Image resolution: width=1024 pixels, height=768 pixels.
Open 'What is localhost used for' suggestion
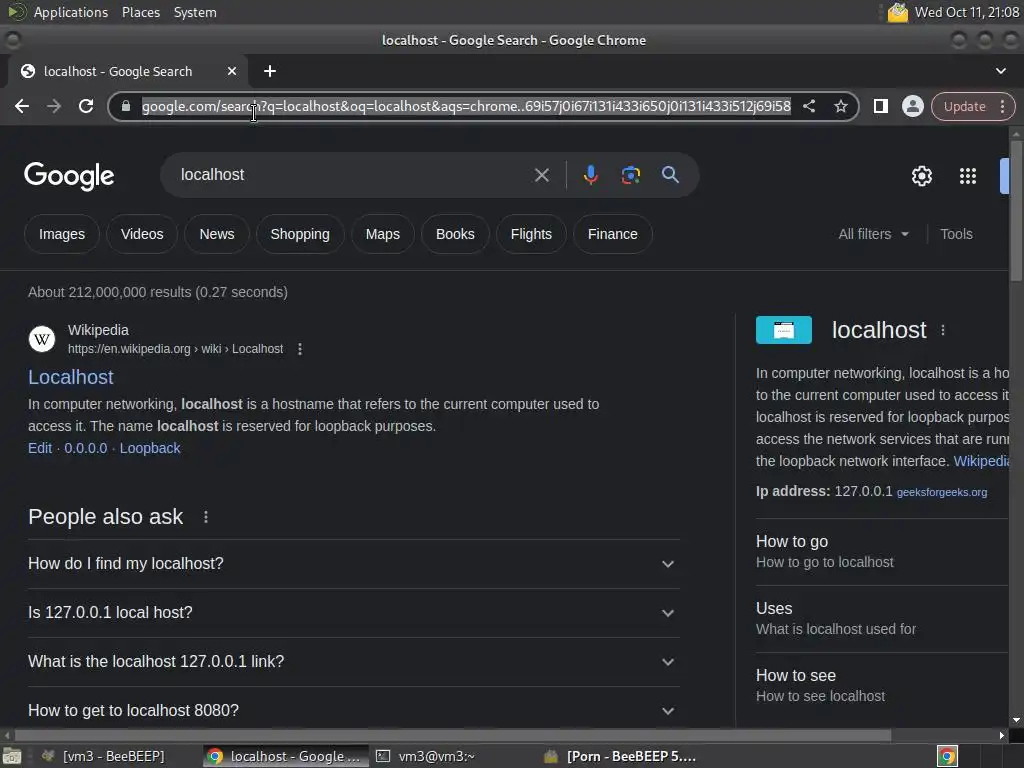882,618
